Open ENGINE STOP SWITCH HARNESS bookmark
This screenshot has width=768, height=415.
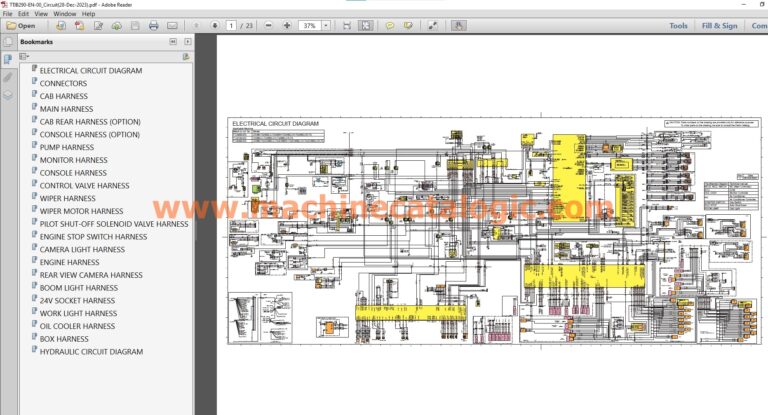click(94, 236)
